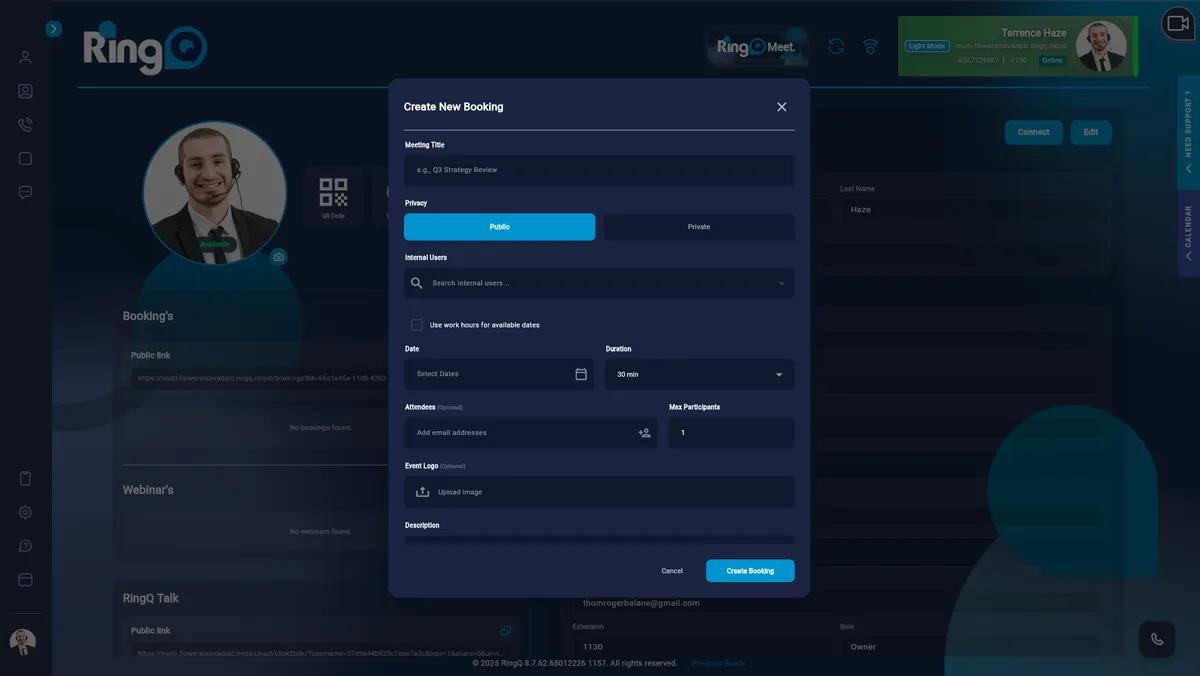Click the large profile photo
This screenshot has width=1200, height=676.
[x=214, y=193]
